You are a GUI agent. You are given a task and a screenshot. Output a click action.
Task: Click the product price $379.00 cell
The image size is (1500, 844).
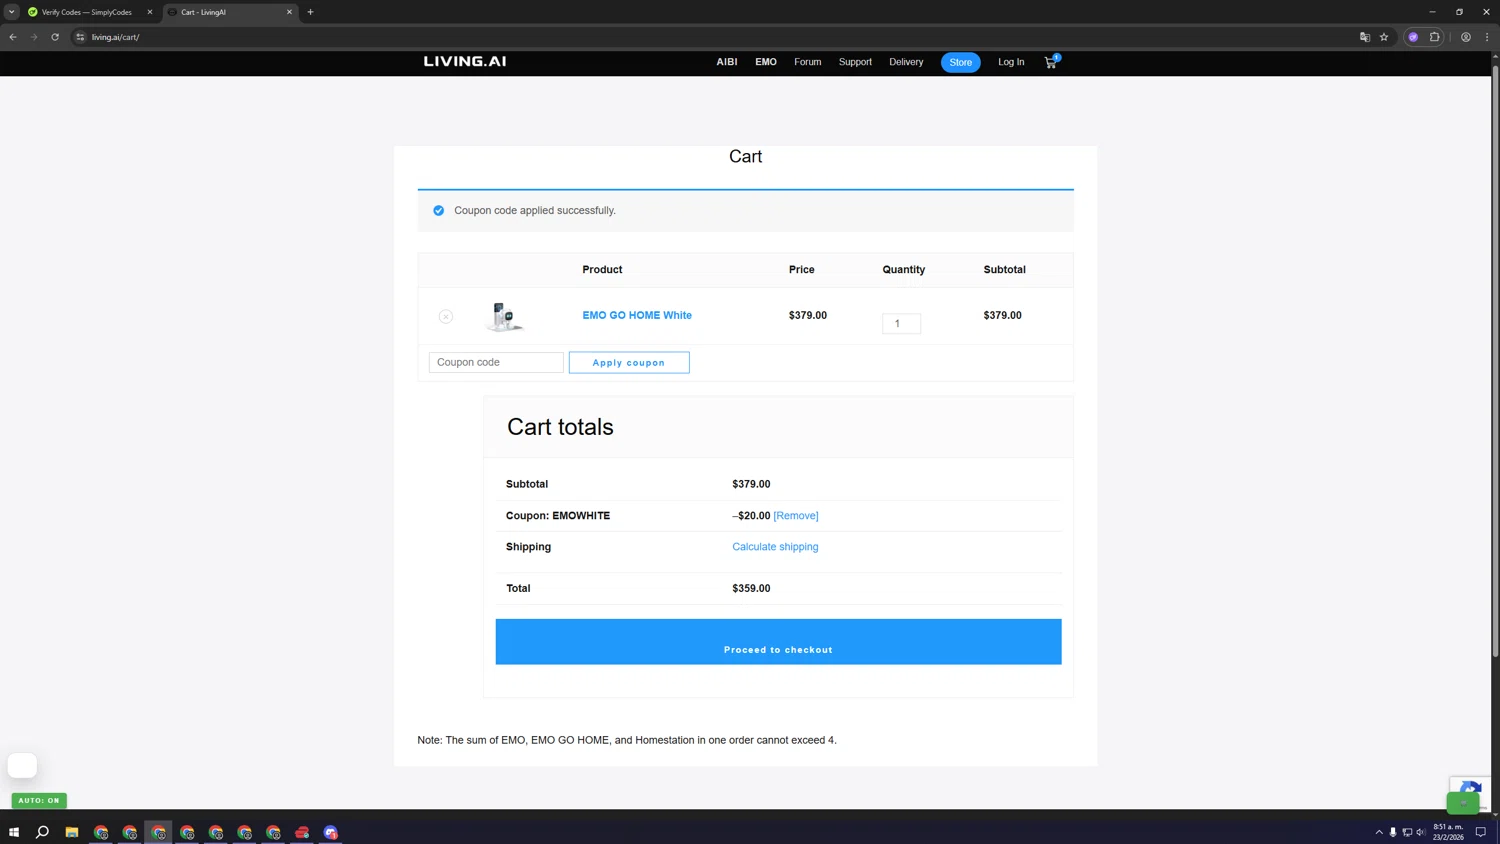click(x=808, y=315)
